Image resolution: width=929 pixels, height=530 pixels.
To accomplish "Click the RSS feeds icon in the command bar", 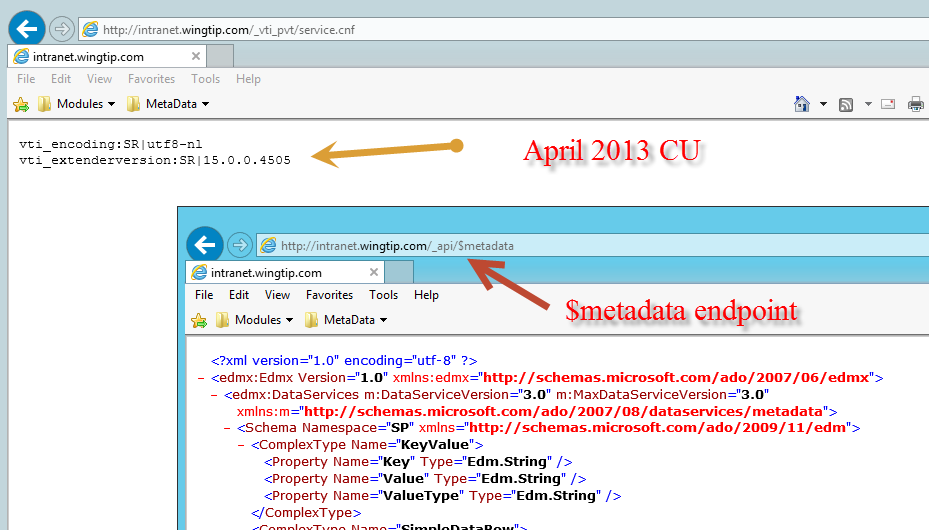I will click(x=846, y=105).
